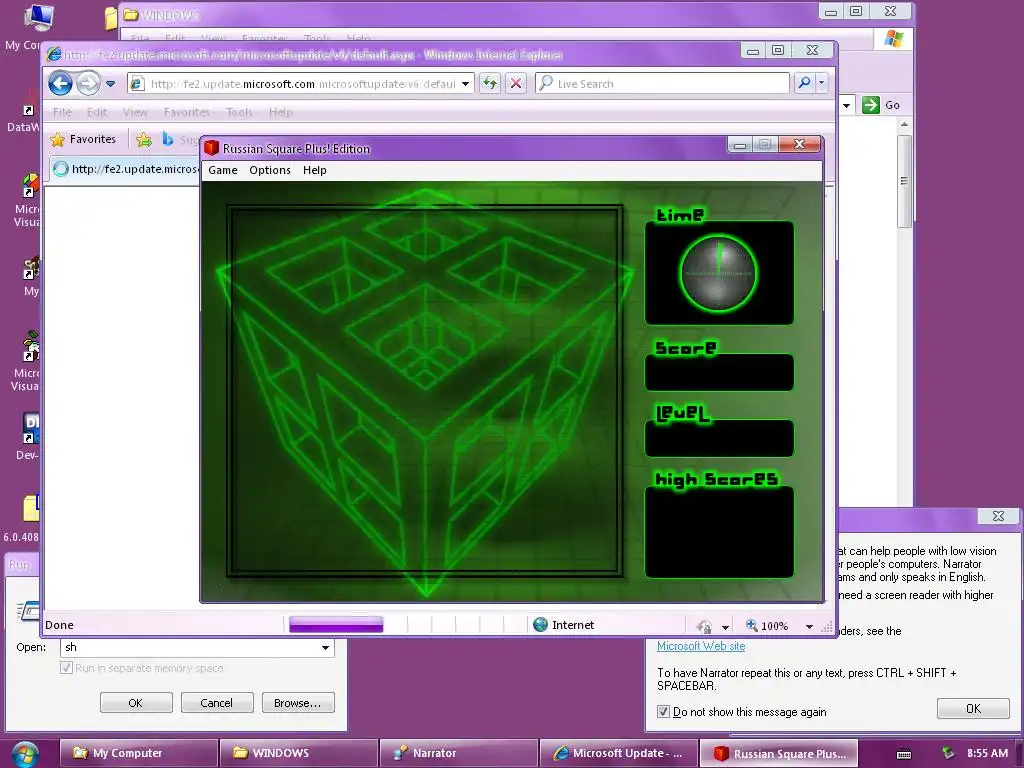
Task: Click the Internet Explorer logo in title bar
Action: point(54,54)
